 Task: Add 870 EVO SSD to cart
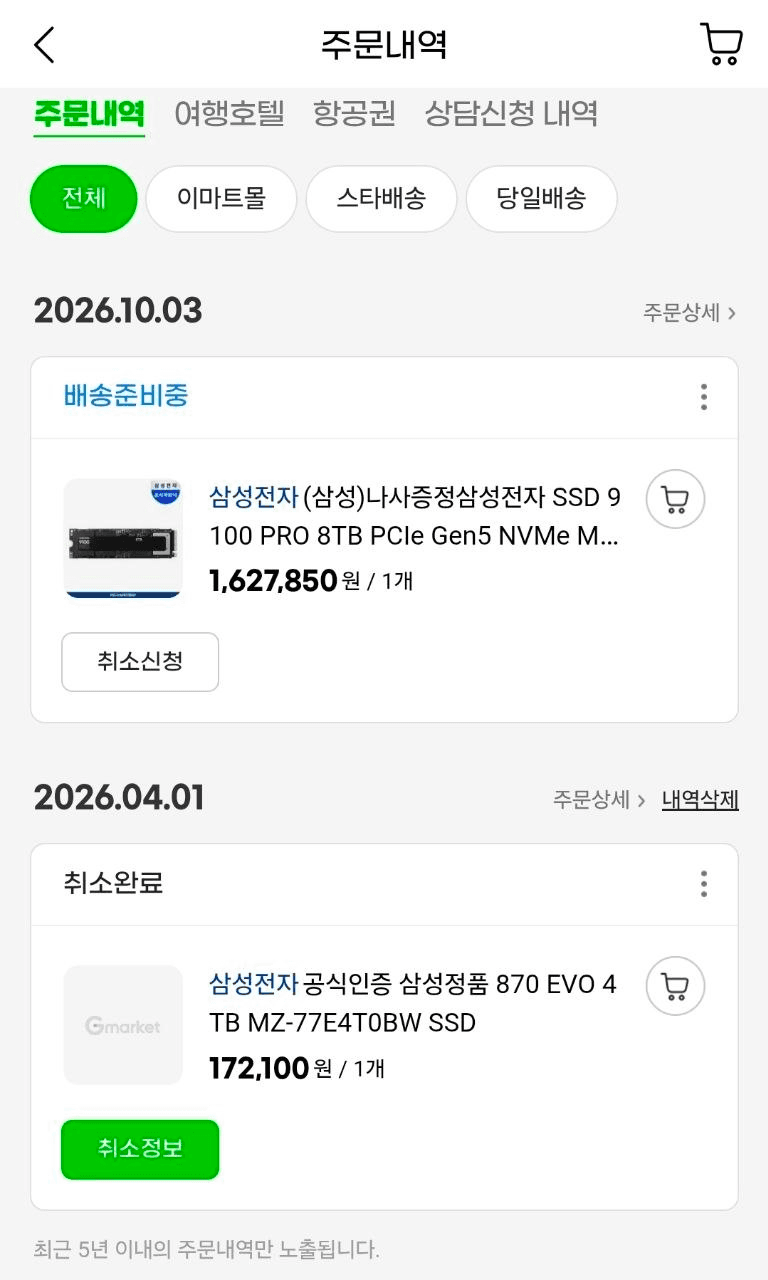[x=676, y=986]
